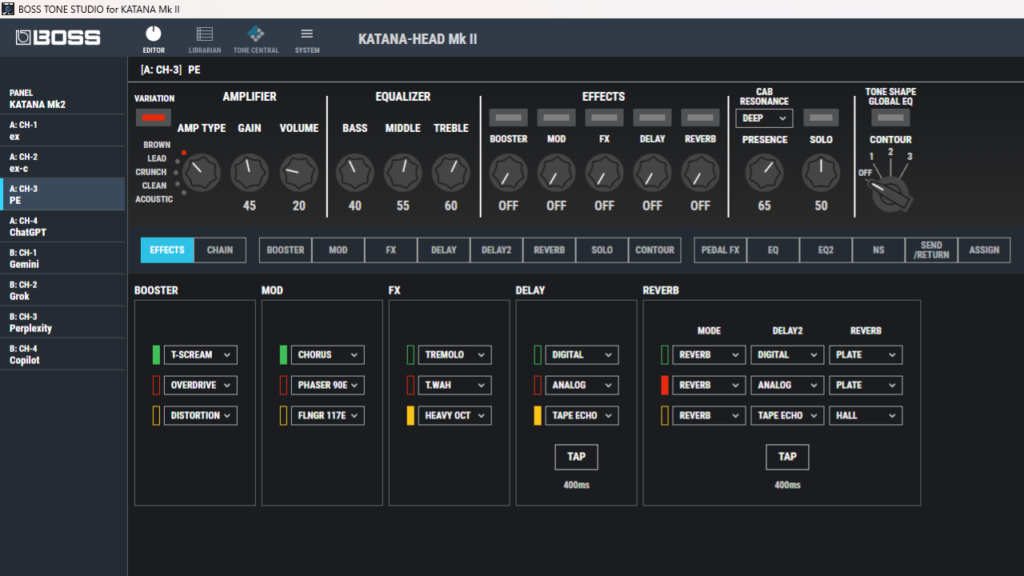Viewport: 1024px width, 576px height.
Task: Select red Overdrive booster indicator
Action: coord(156,385)
